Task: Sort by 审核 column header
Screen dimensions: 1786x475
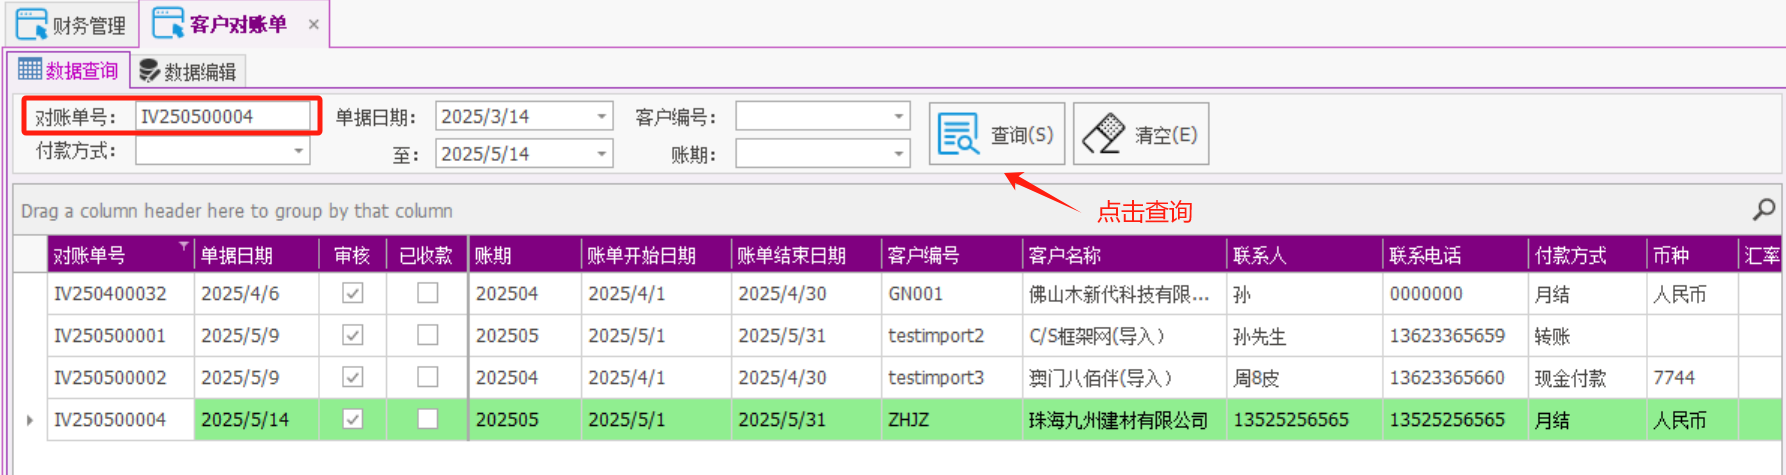Action: 352,255
